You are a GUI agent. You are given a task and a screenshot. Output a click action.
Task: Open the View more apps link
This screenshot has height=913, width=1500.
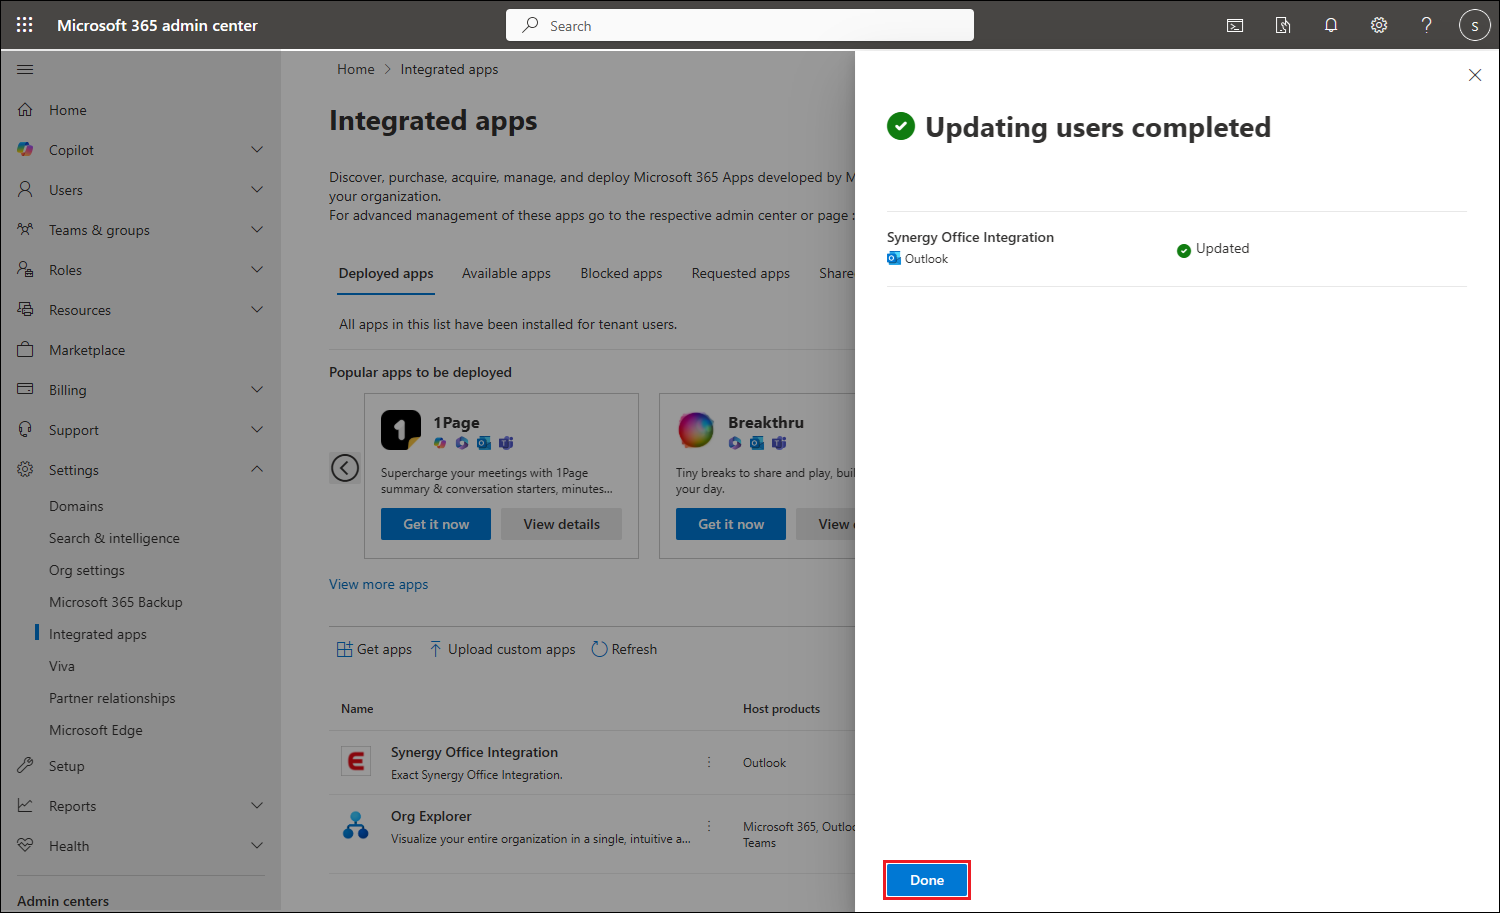click(x=378, y=584)
